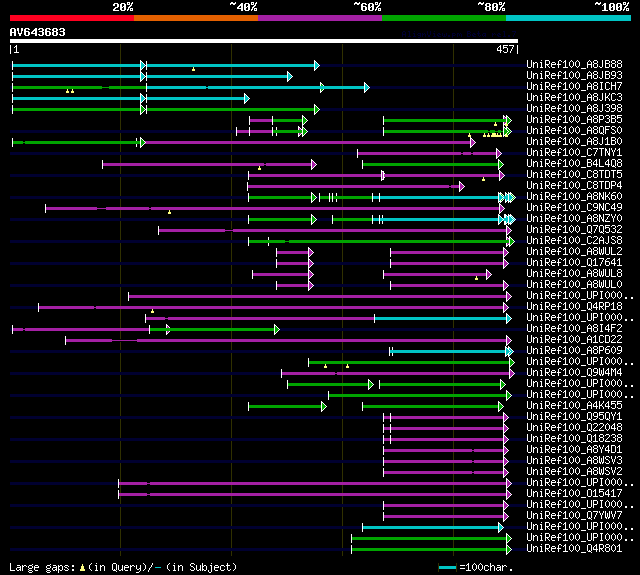Select the UniRef100_A8J1B0 label
Viewport: 640px width, 575px height.
click(574, 141)
